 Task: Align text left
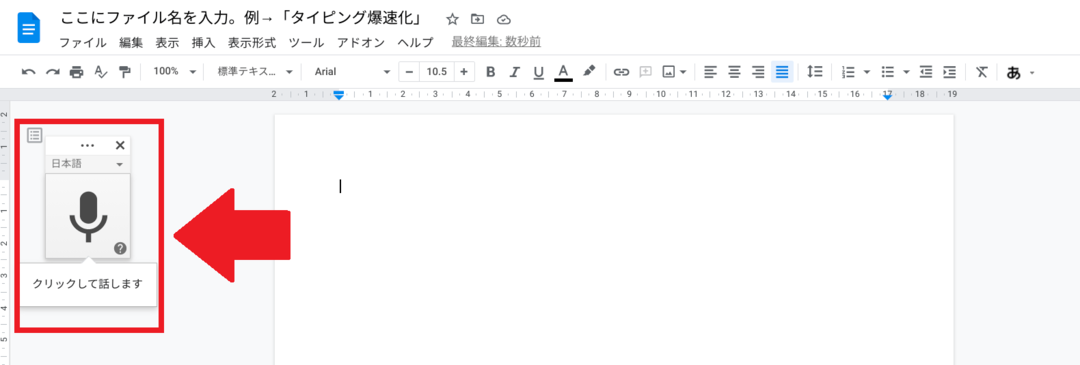pyautogui.click(x=710, y=72)
